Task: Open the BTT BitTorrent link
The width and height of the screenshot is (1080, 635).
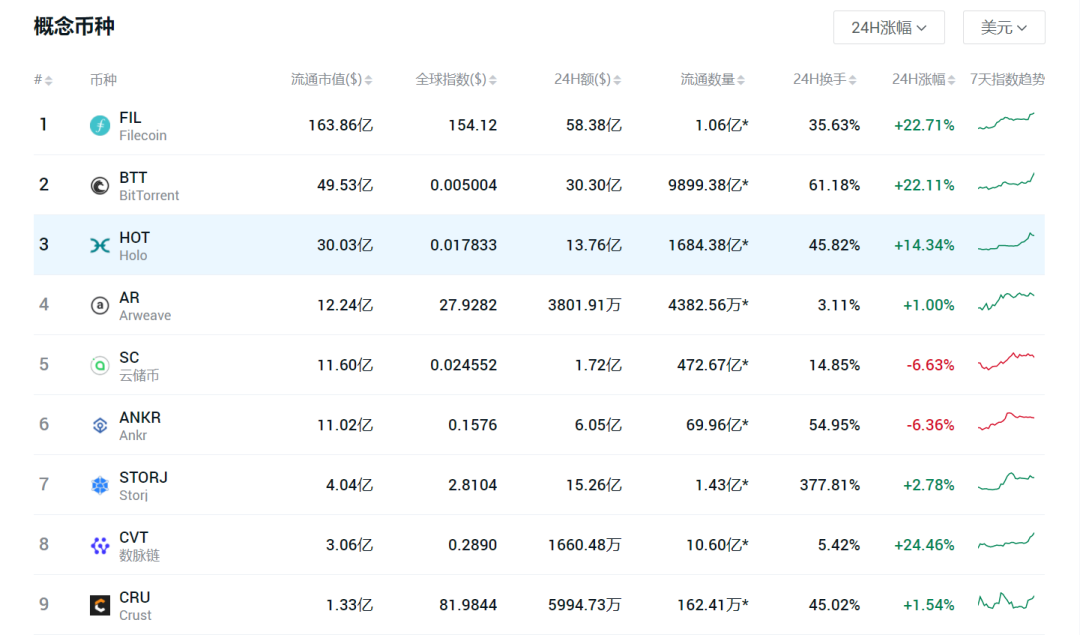Action: [149, 186]
